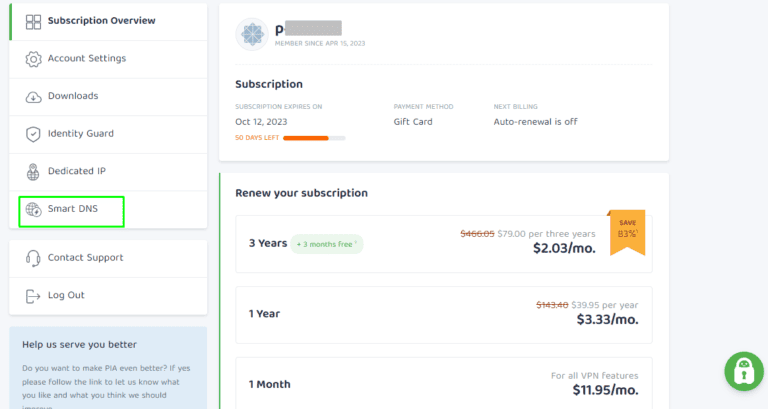Click the Log Out arrow icon
Image resolution: width=768 pixels, height=409 pixels.
(33, 295)
